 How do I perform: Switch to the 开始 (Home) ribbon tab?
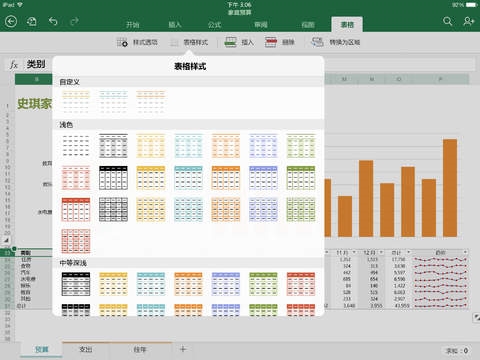pyautogui.click(x=133, y=25)
